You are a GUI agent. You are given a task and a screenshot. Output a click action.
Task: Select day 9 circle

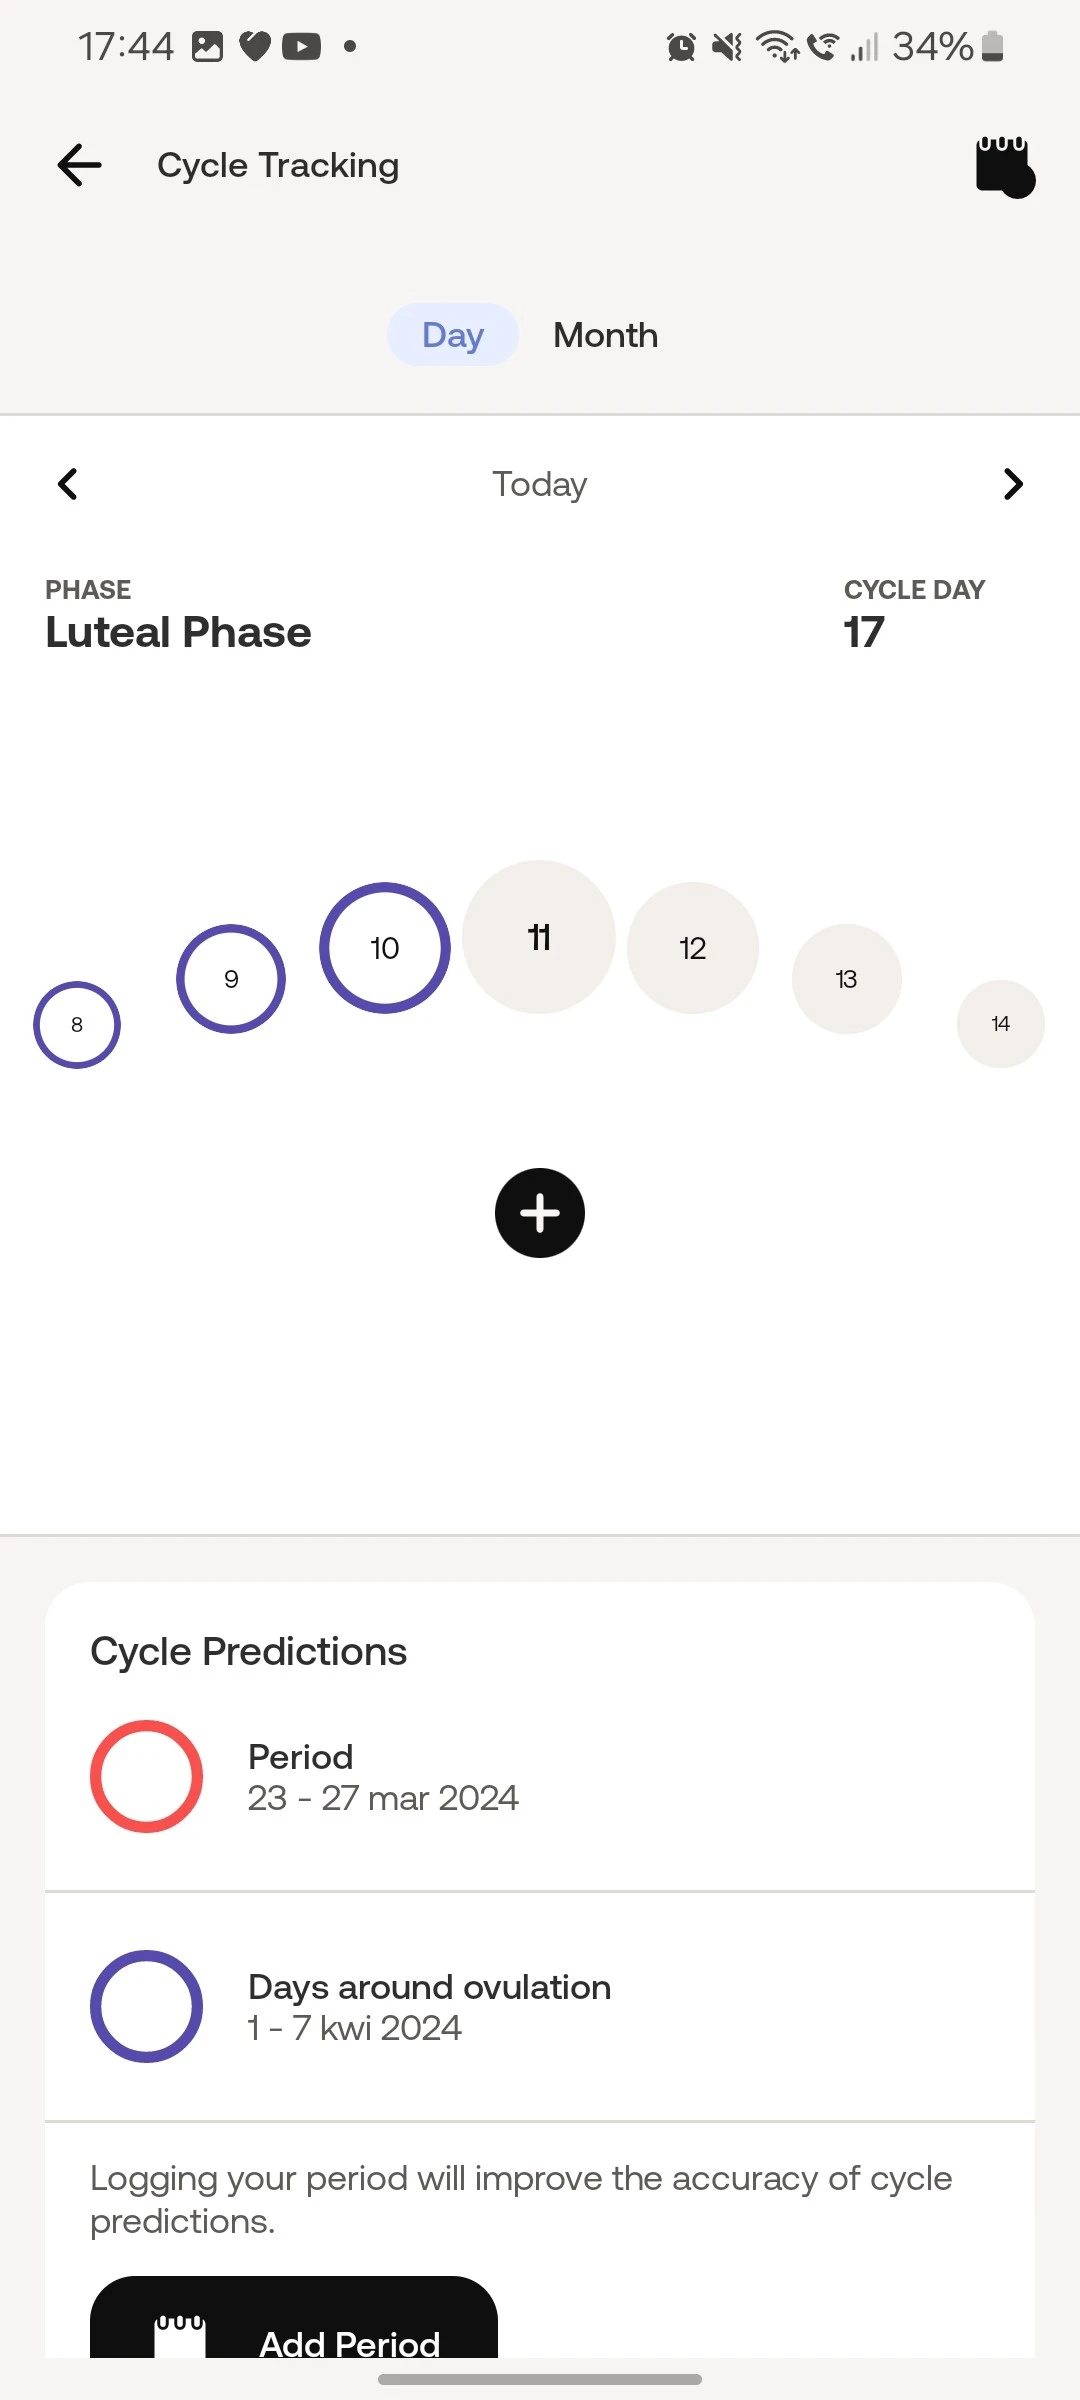(x=231, y=979)
